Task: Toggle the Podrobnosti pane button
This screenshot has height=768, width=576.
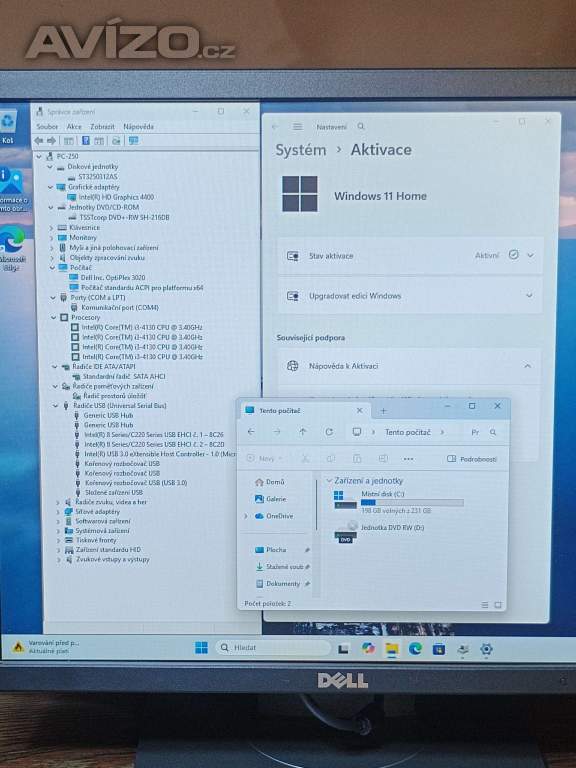Action: (x=472, y=459)
